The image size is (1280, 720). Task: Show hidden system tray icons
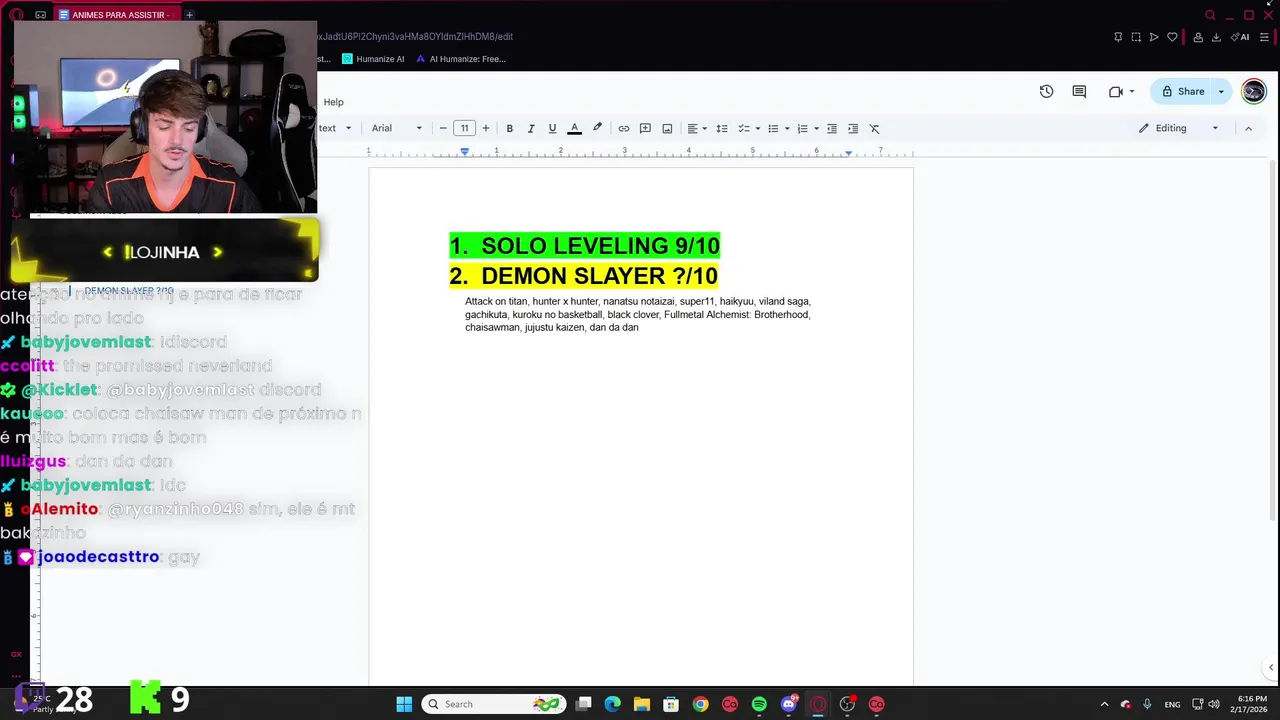click(x=1104, y=704)
